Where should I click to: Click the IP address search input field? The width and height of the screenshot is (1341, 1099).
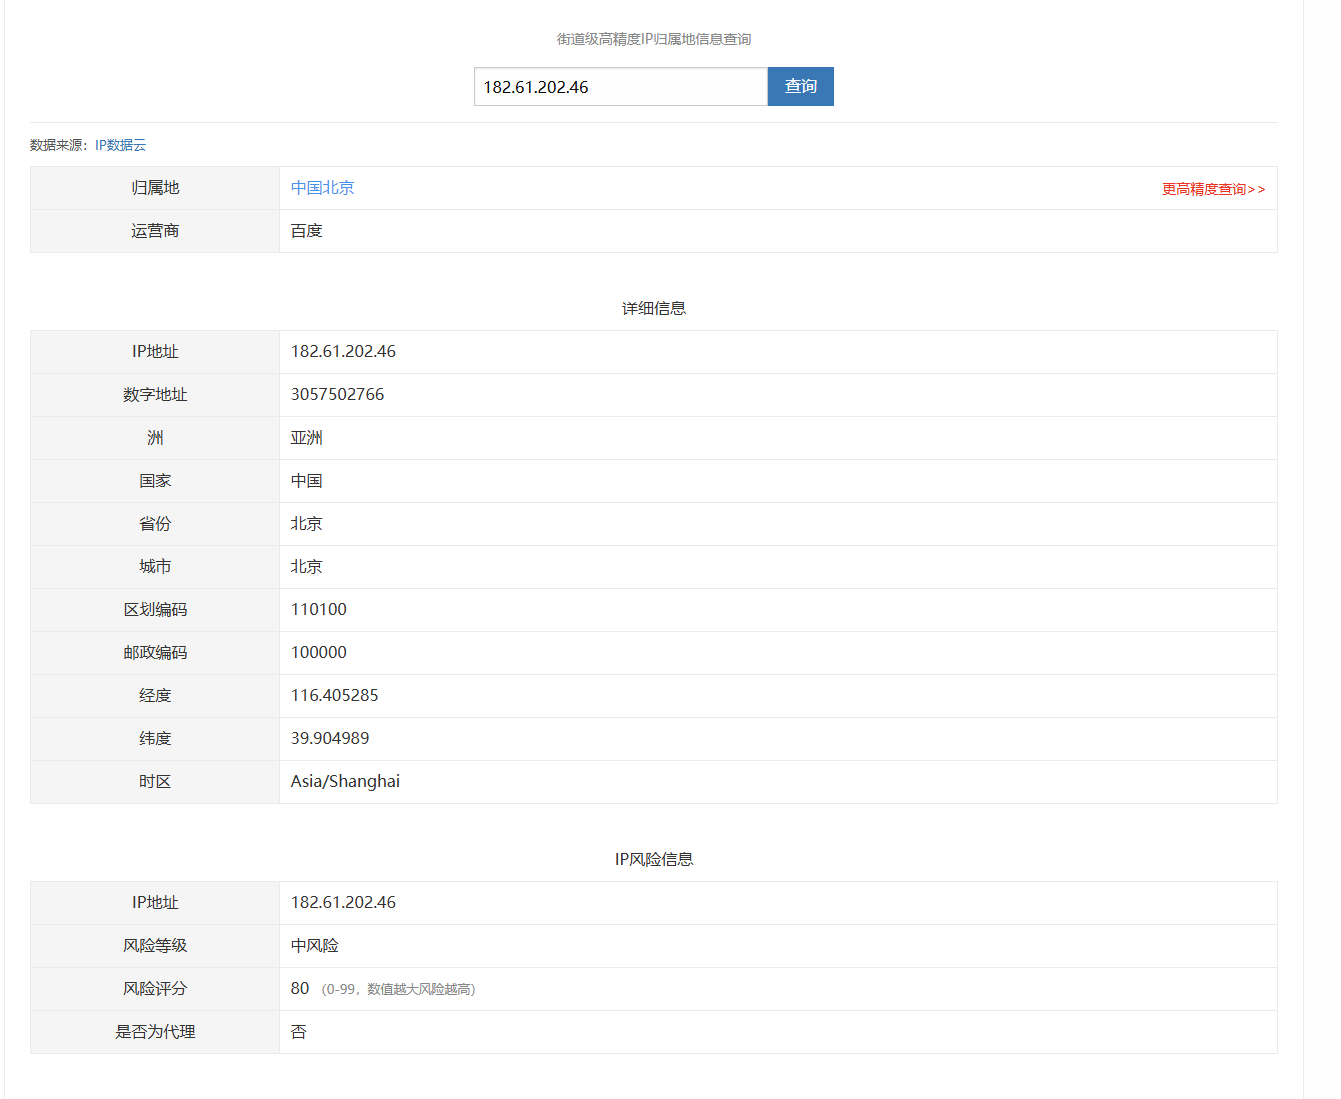point(621,87)
